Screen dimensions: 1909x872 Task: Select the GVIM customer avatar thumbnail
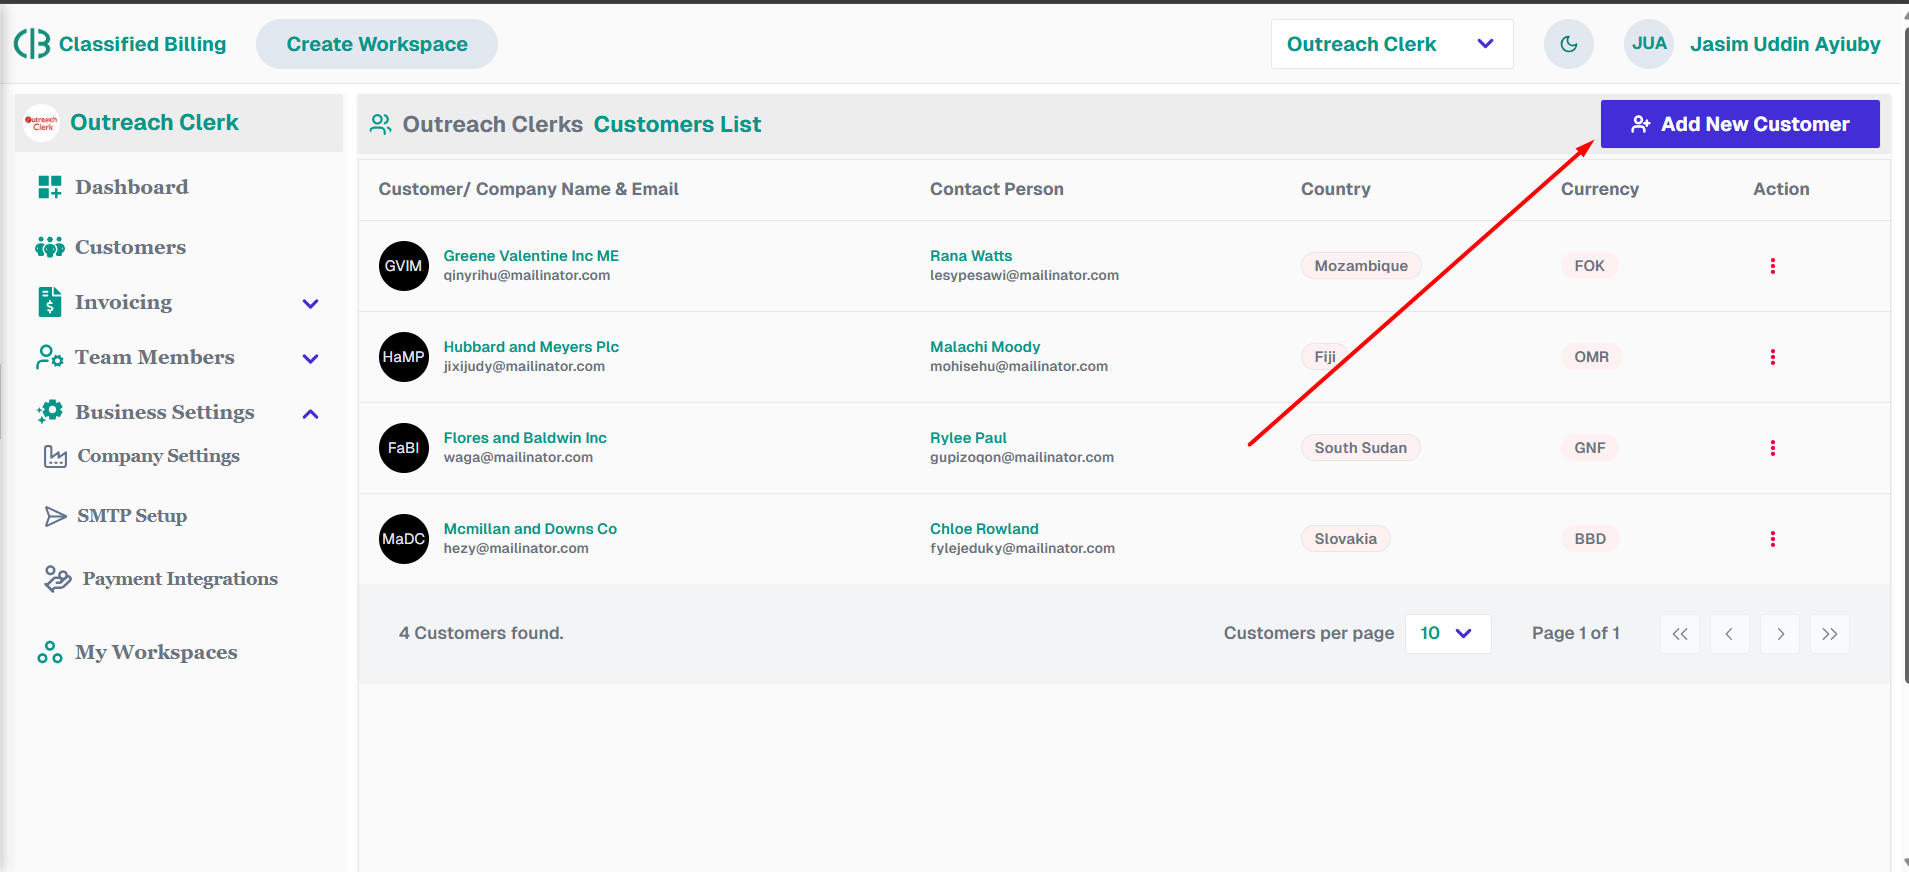click(x=403, y=266)
